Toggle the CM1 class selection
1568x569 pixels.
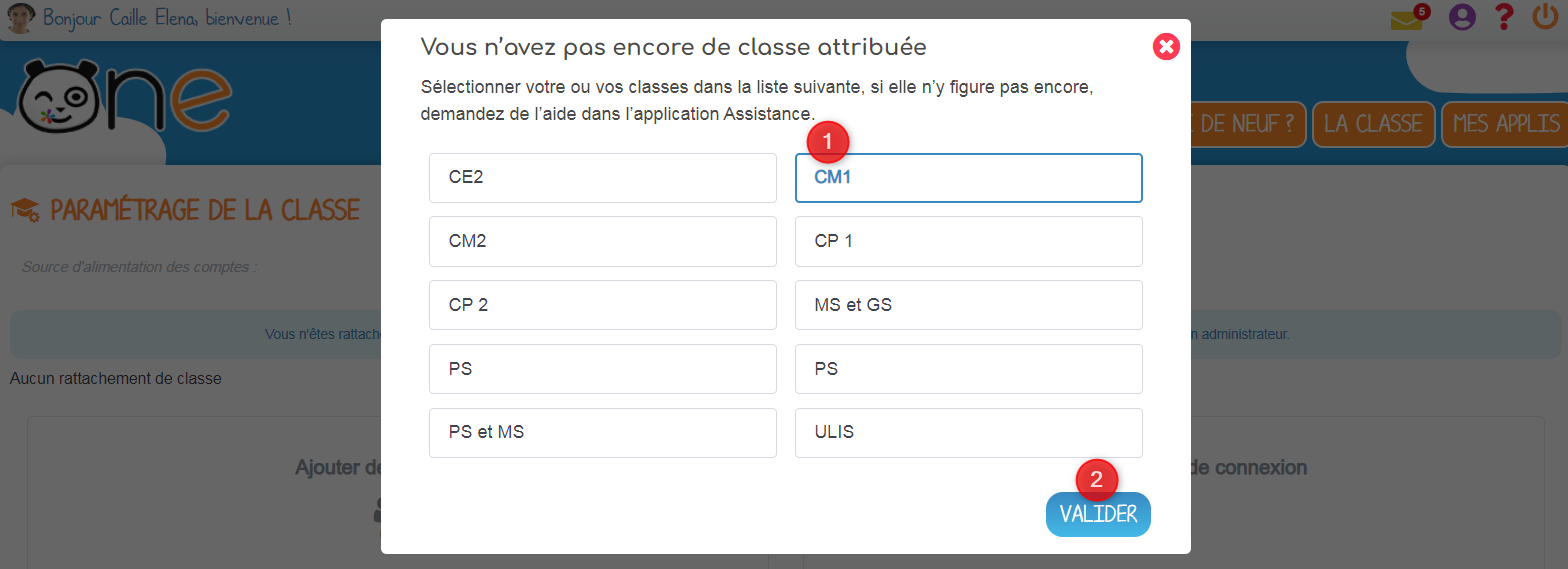(968, 178)
